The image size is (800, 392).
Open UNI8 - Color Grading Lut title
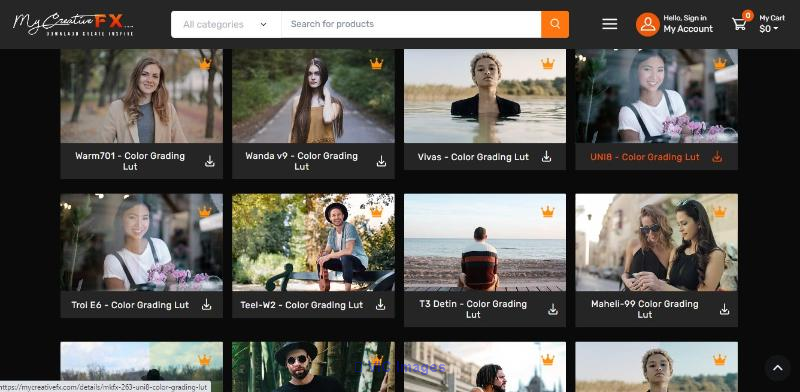coord(645,157)
